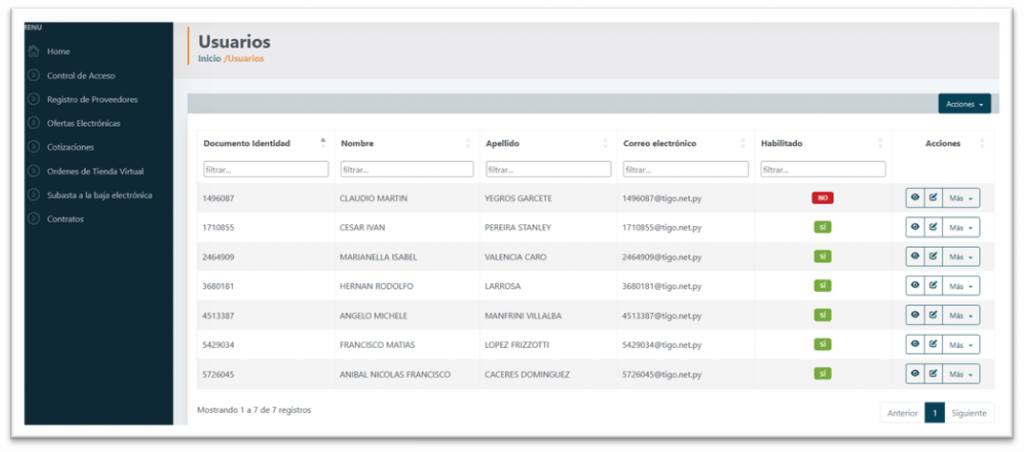The width and height of the screenshot is (1024, 452).
Task: Select Registro de Proveedores in sidebar
Action: [92, 99]
